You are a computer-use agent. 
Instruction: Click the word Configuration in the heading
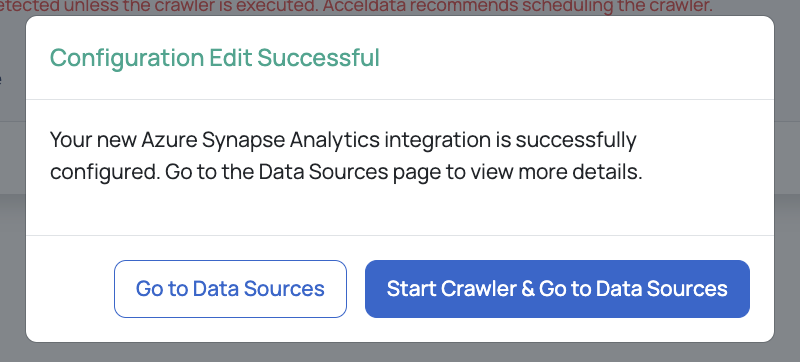coord(126,58)
